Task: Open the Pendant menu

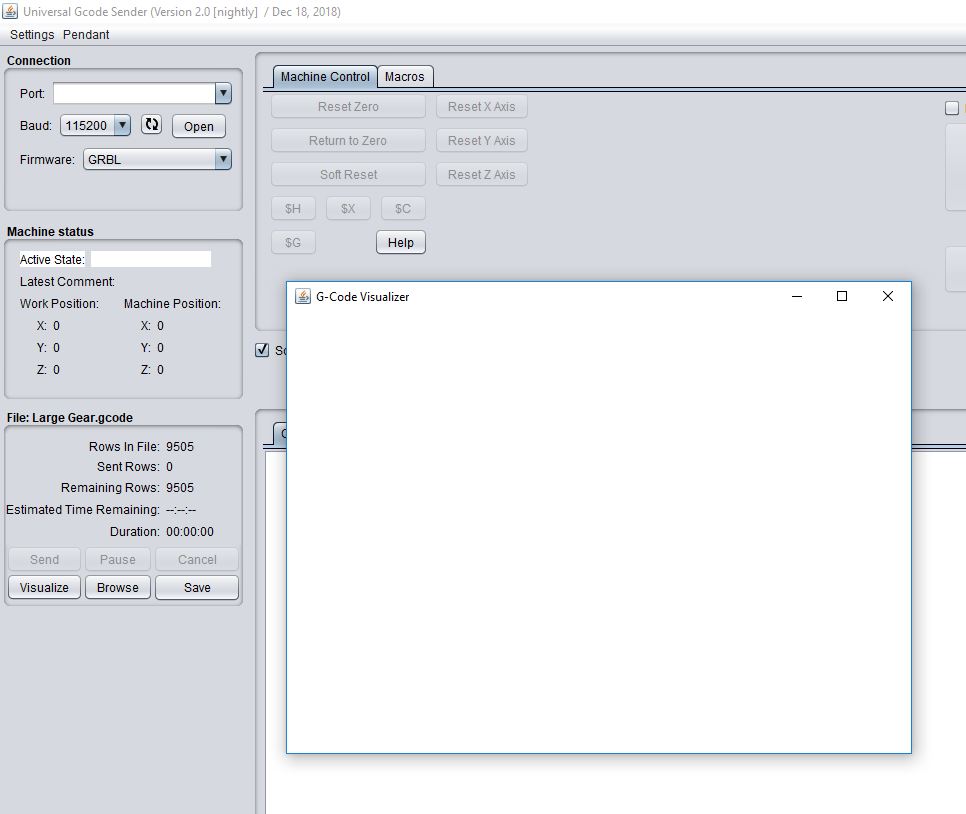Action: (86, 35)
